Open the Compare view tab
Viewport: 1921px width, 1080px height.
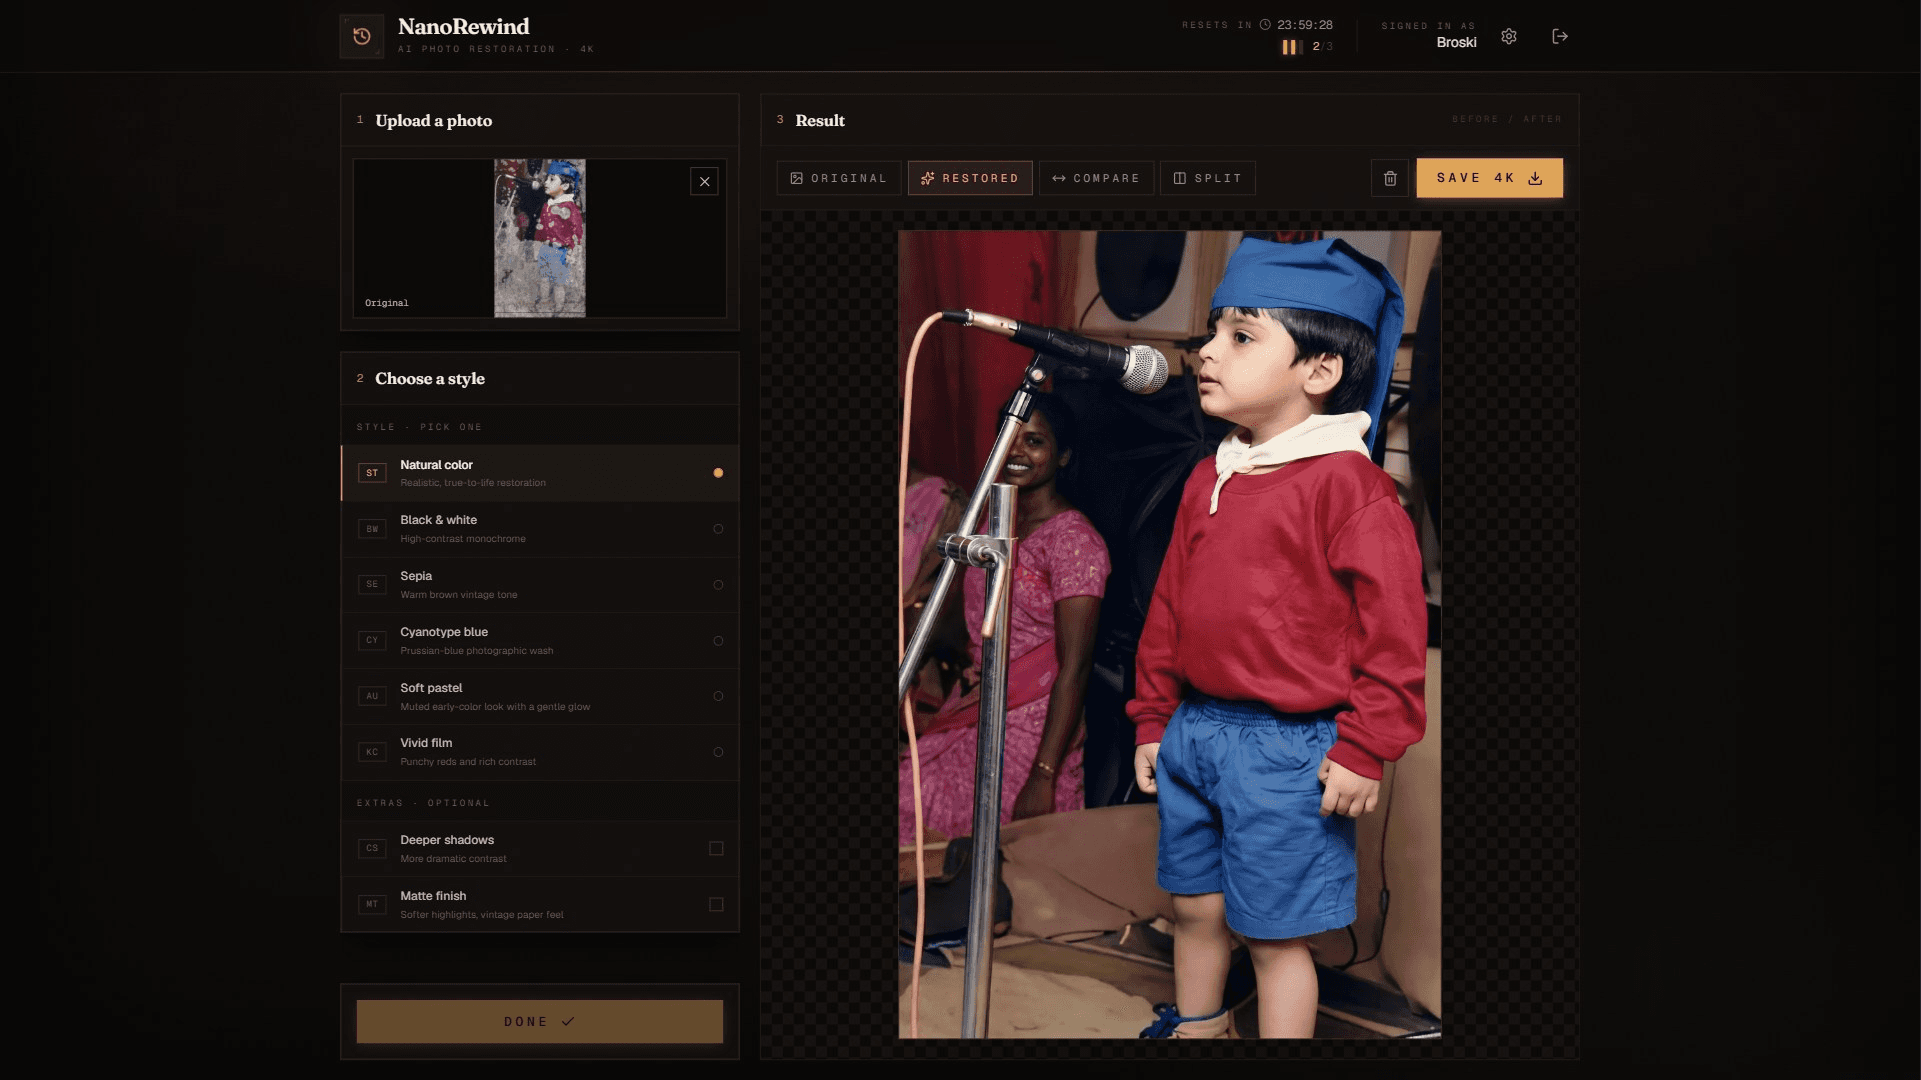(x=1096, y=178)
